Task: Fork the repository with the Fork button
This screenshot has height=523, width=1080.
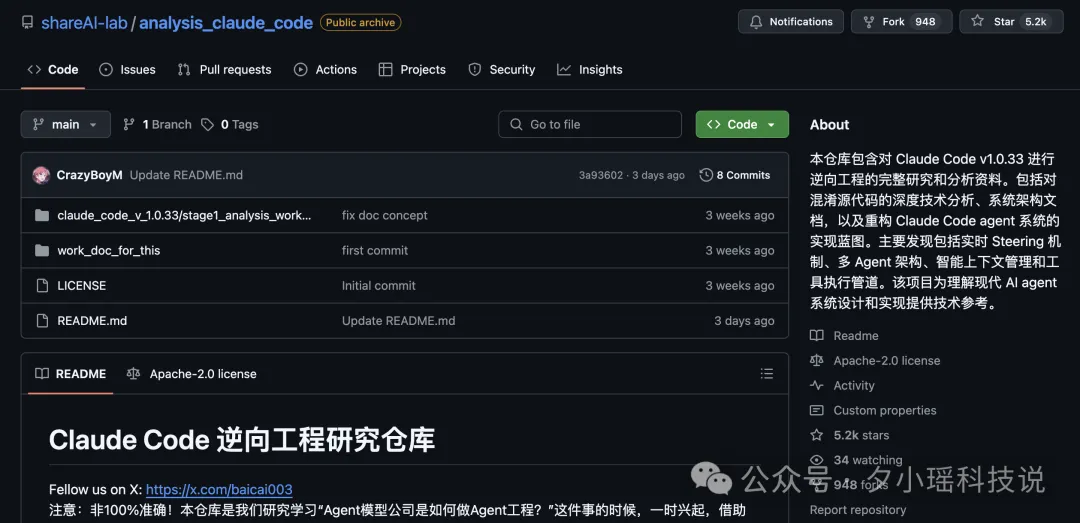Action: pyautogui.click(x=902, y=21)
